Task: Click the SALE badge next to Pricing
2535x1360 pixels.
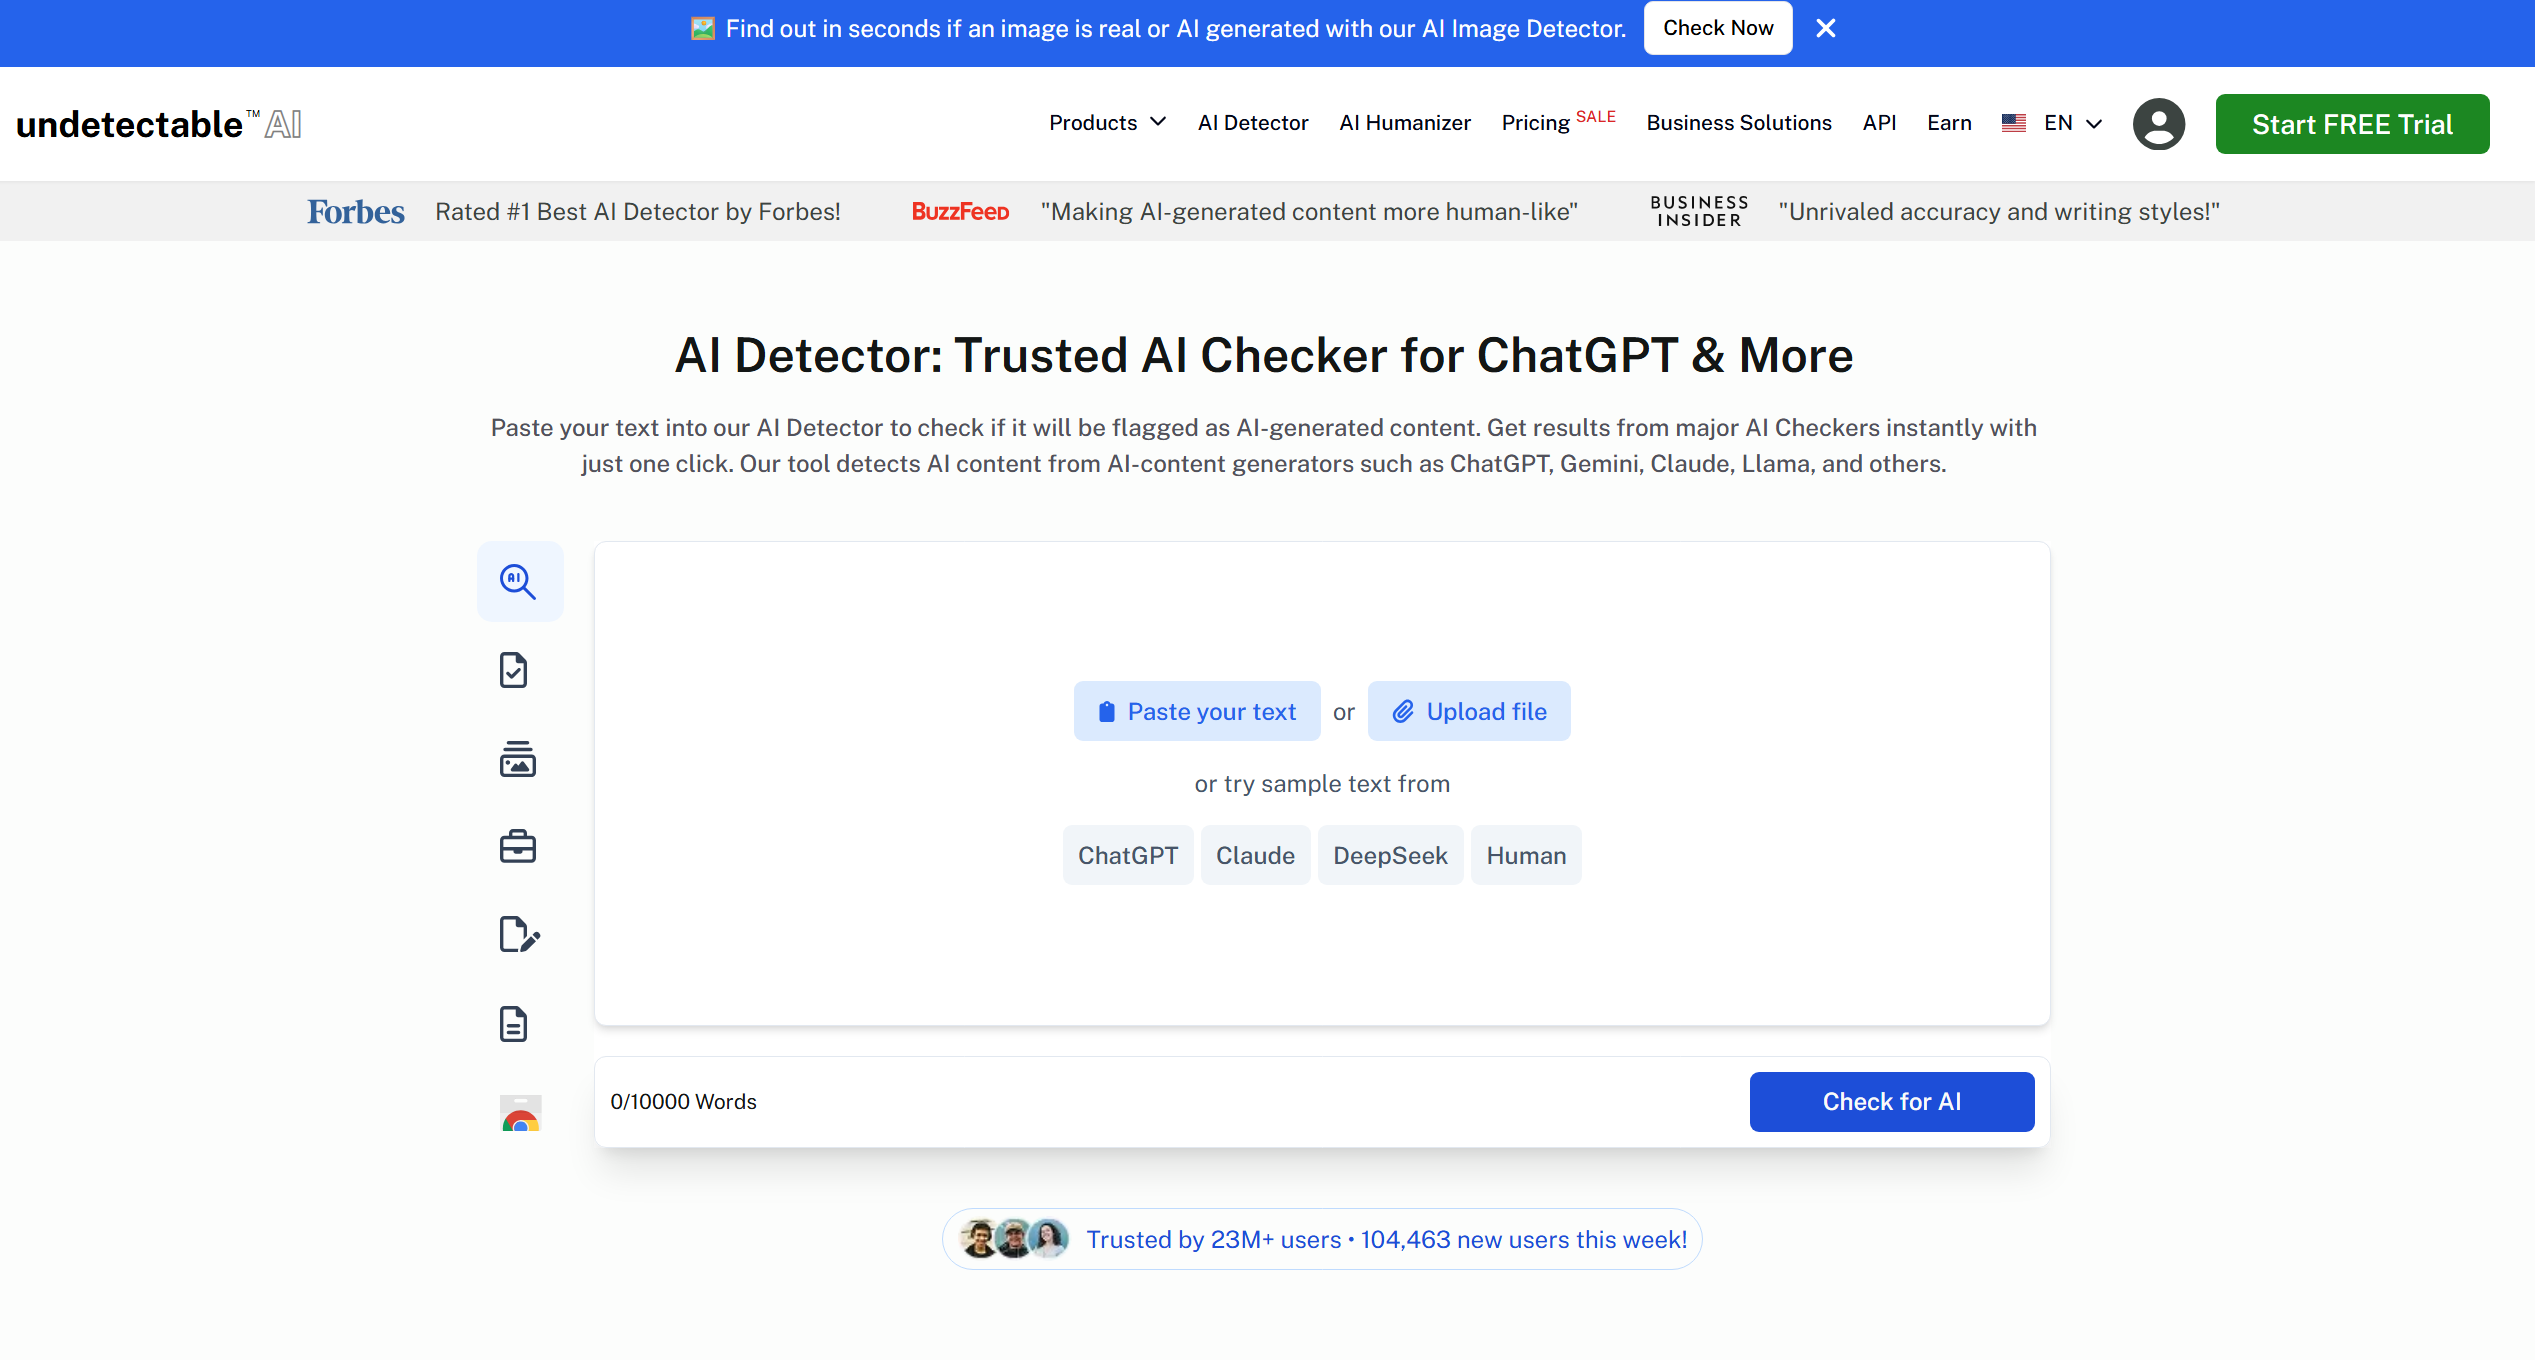Action: (x=1596, y=116)
